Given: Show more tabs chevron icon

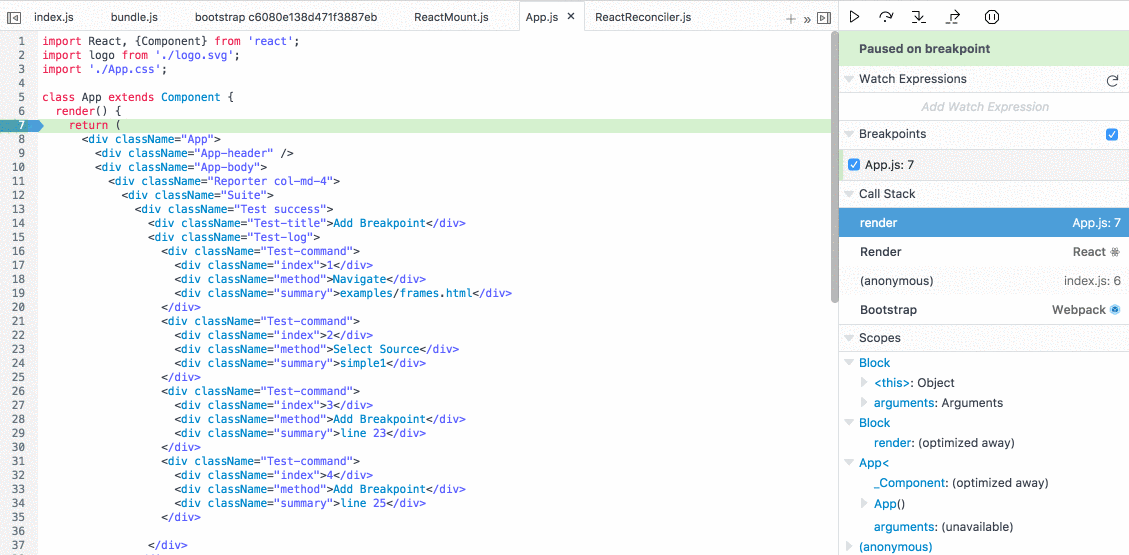Looking at the screenshot, I should [x=806, y=19].
